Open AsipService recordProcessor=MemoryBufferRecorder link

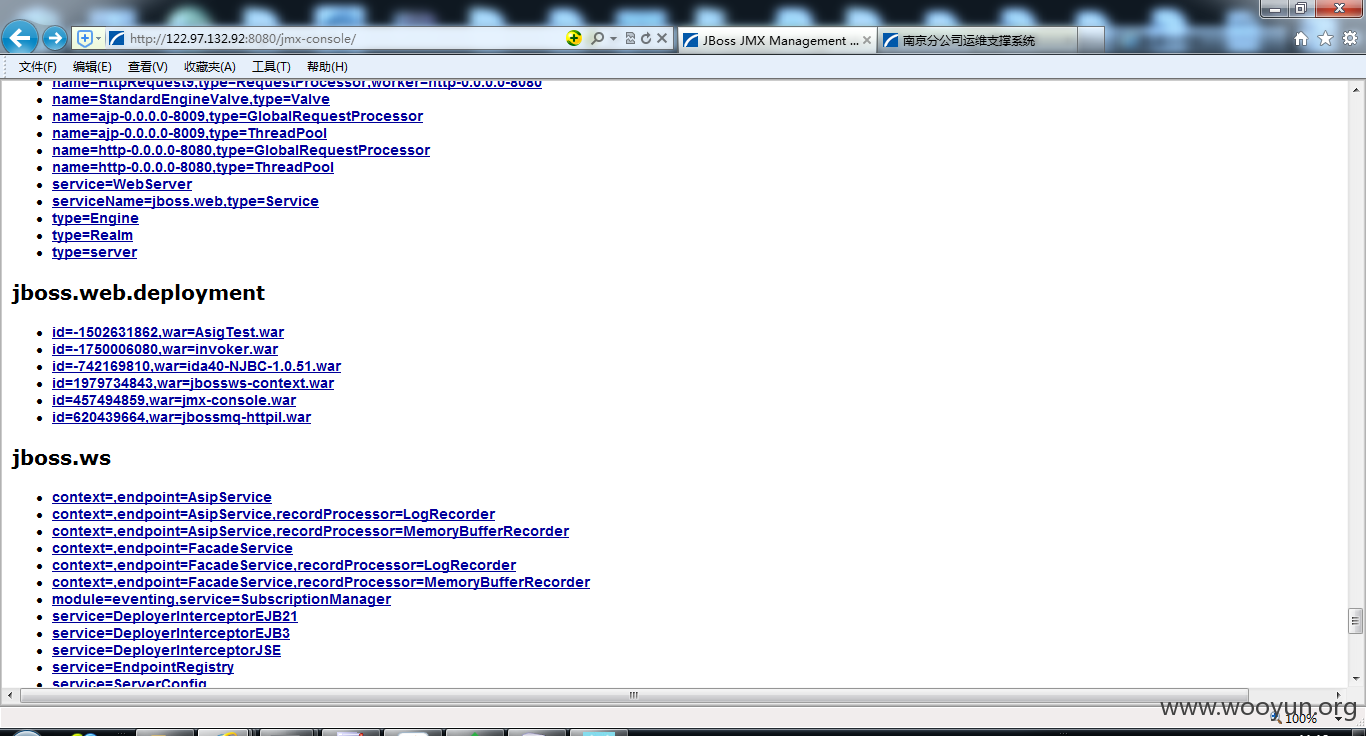(x=310, y=531)
